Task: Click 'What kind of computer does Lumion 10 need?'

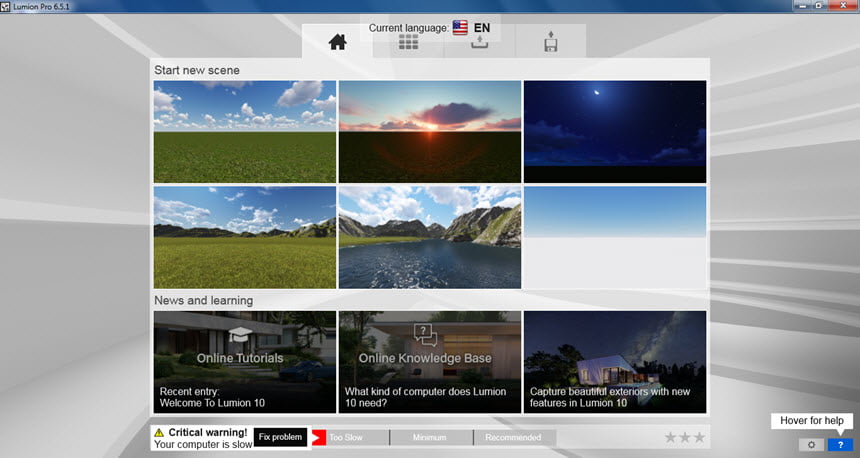Action: (425, 397)
